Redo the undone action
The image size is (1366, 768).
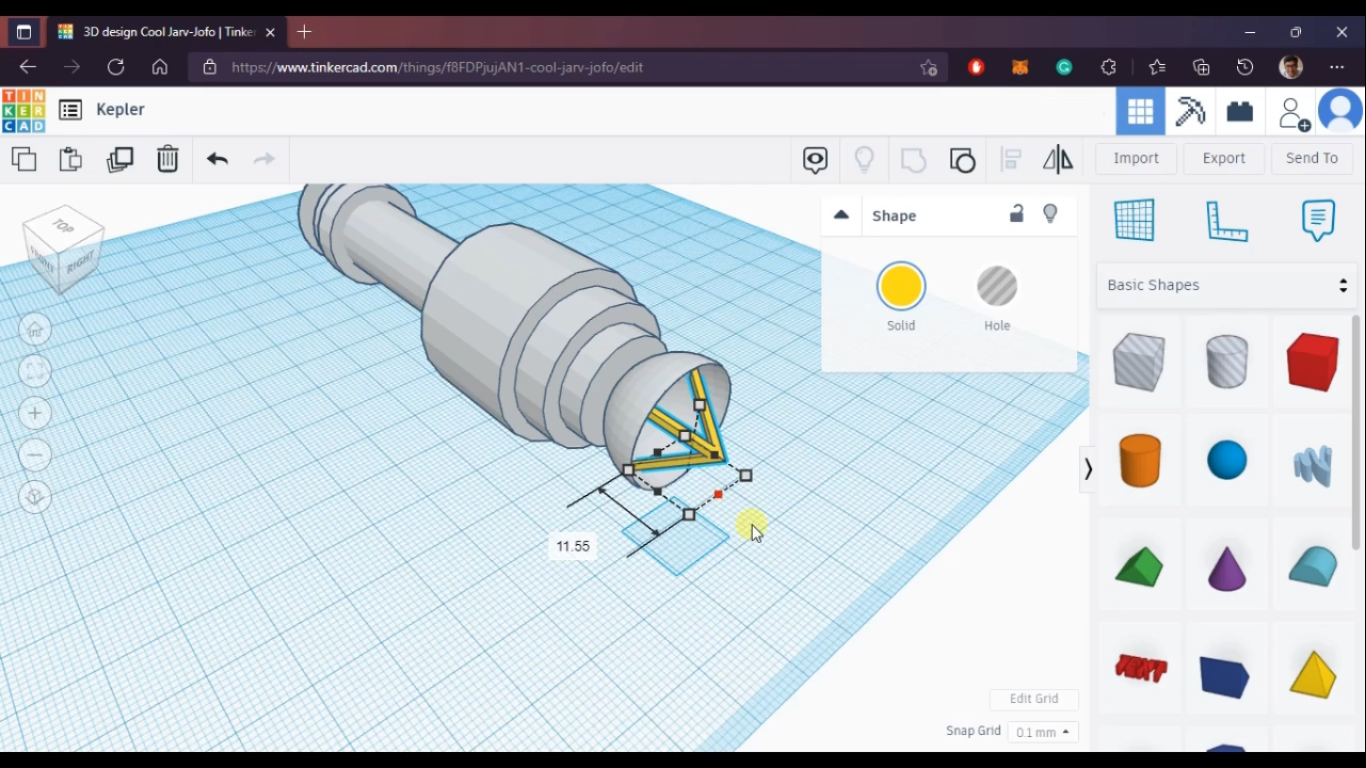(x=264, y=159)
